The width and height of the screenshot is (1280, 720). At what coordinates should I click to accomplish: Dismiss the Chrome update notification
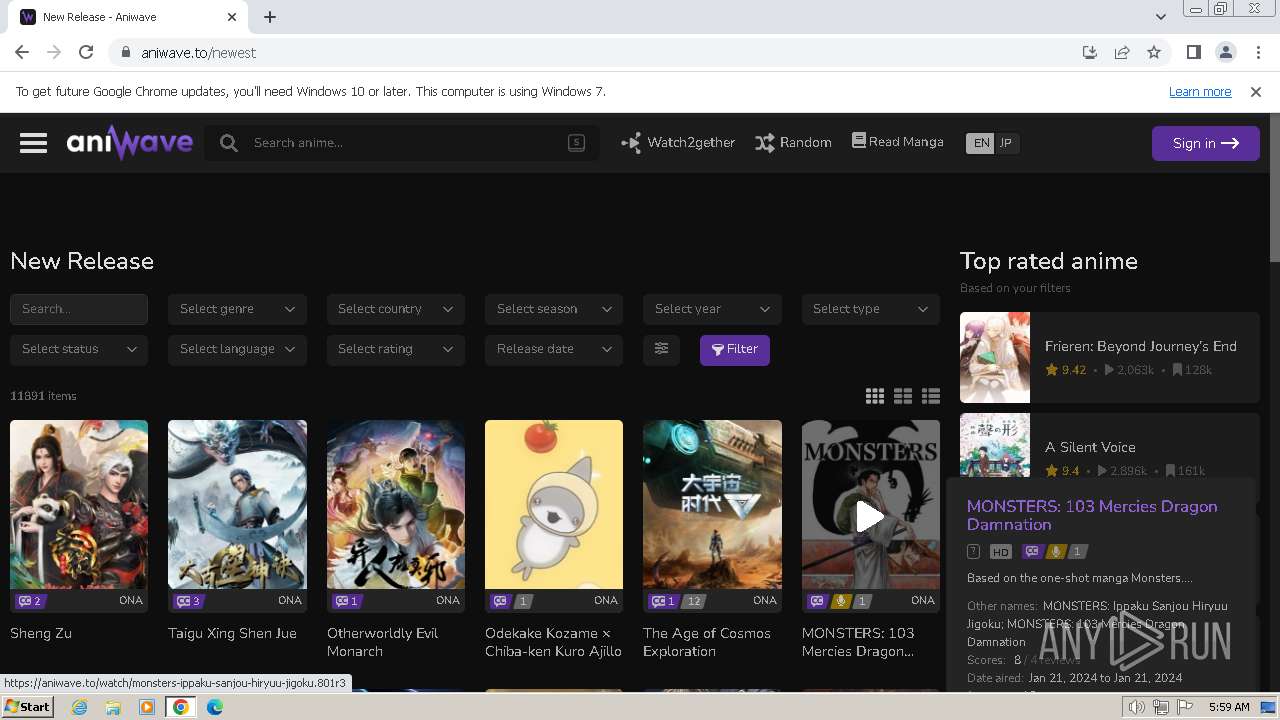click(1256, 91)
